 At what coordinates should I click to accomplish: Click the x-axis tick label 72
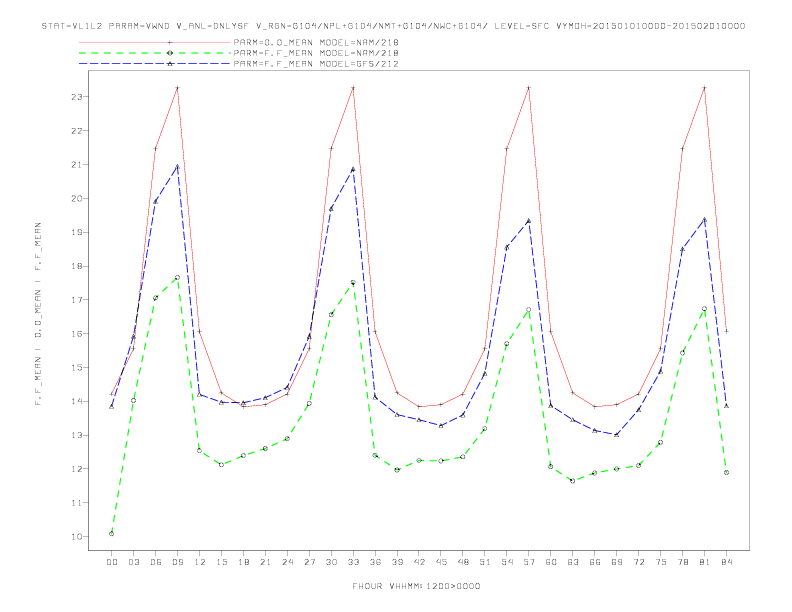pos(638,562)
